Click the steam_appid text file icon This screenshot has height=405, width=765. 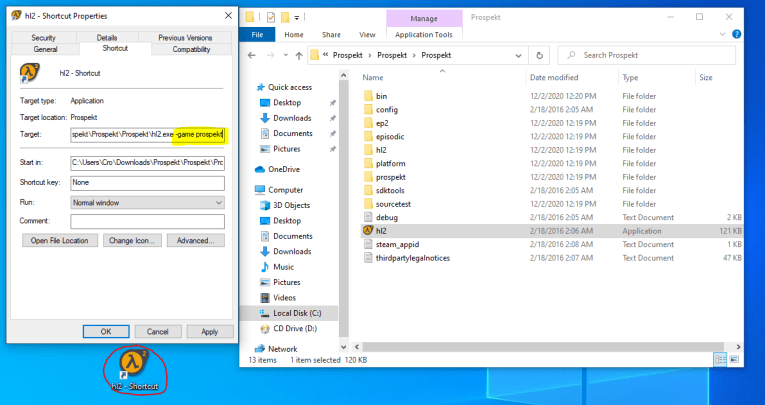point(368,244)
